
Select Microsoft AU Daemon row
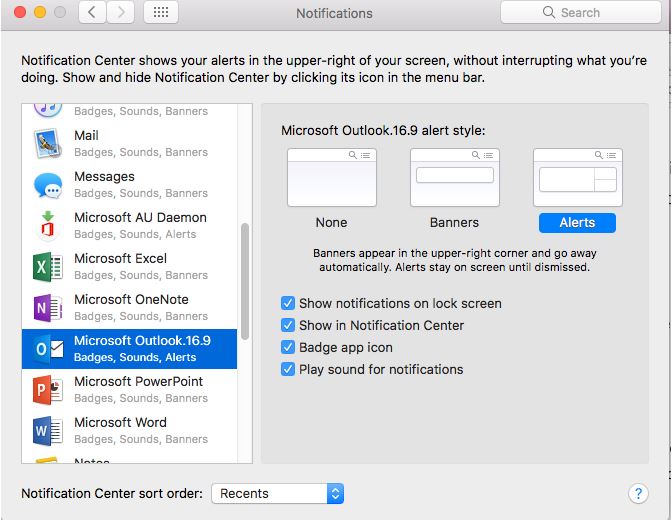click(129, 225)
